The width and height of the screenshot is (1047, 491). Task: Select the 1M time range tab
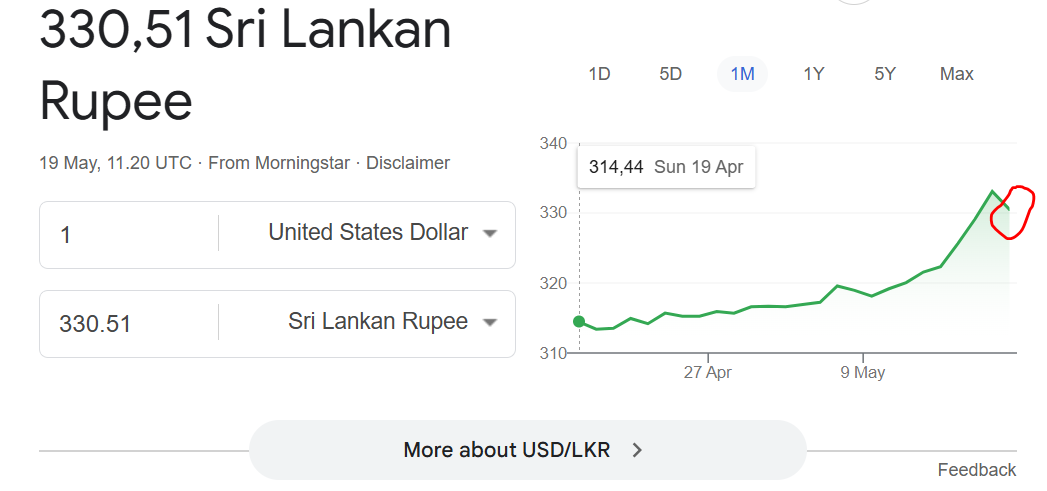743,73
